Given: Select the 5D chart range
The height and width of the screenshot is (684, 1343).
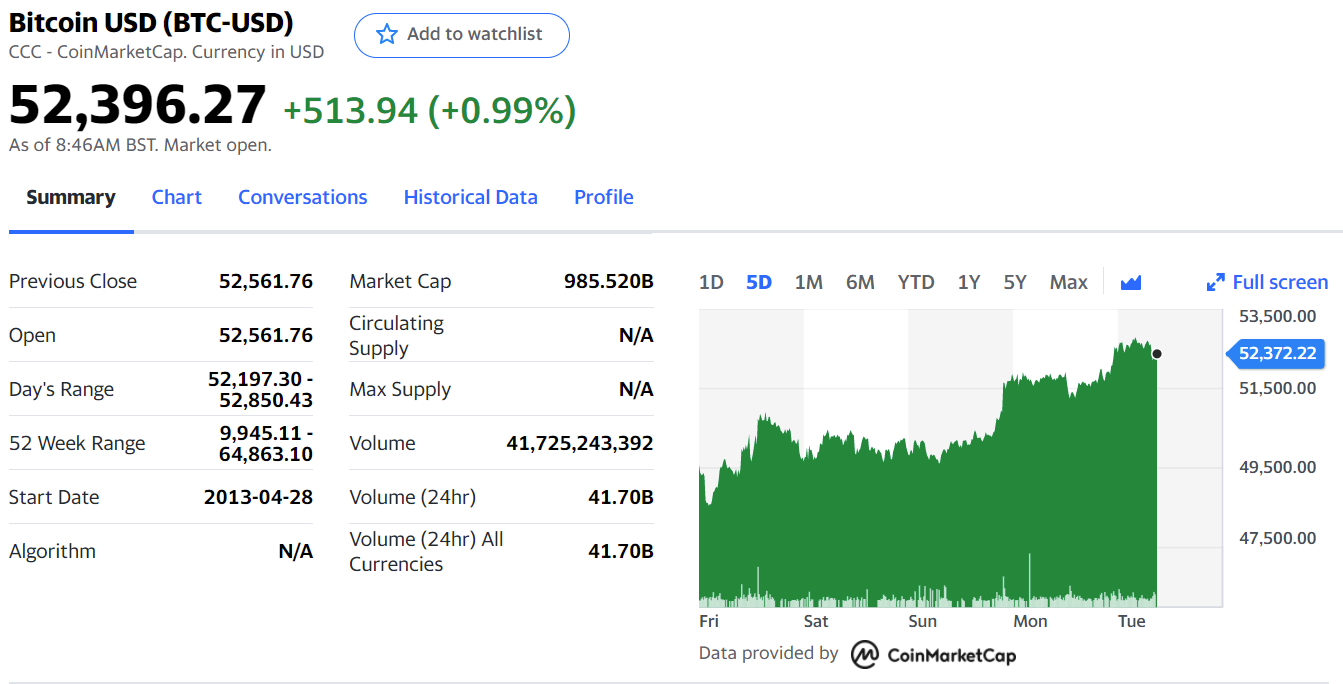Looking at the screenshot, I should click(759, 282).
